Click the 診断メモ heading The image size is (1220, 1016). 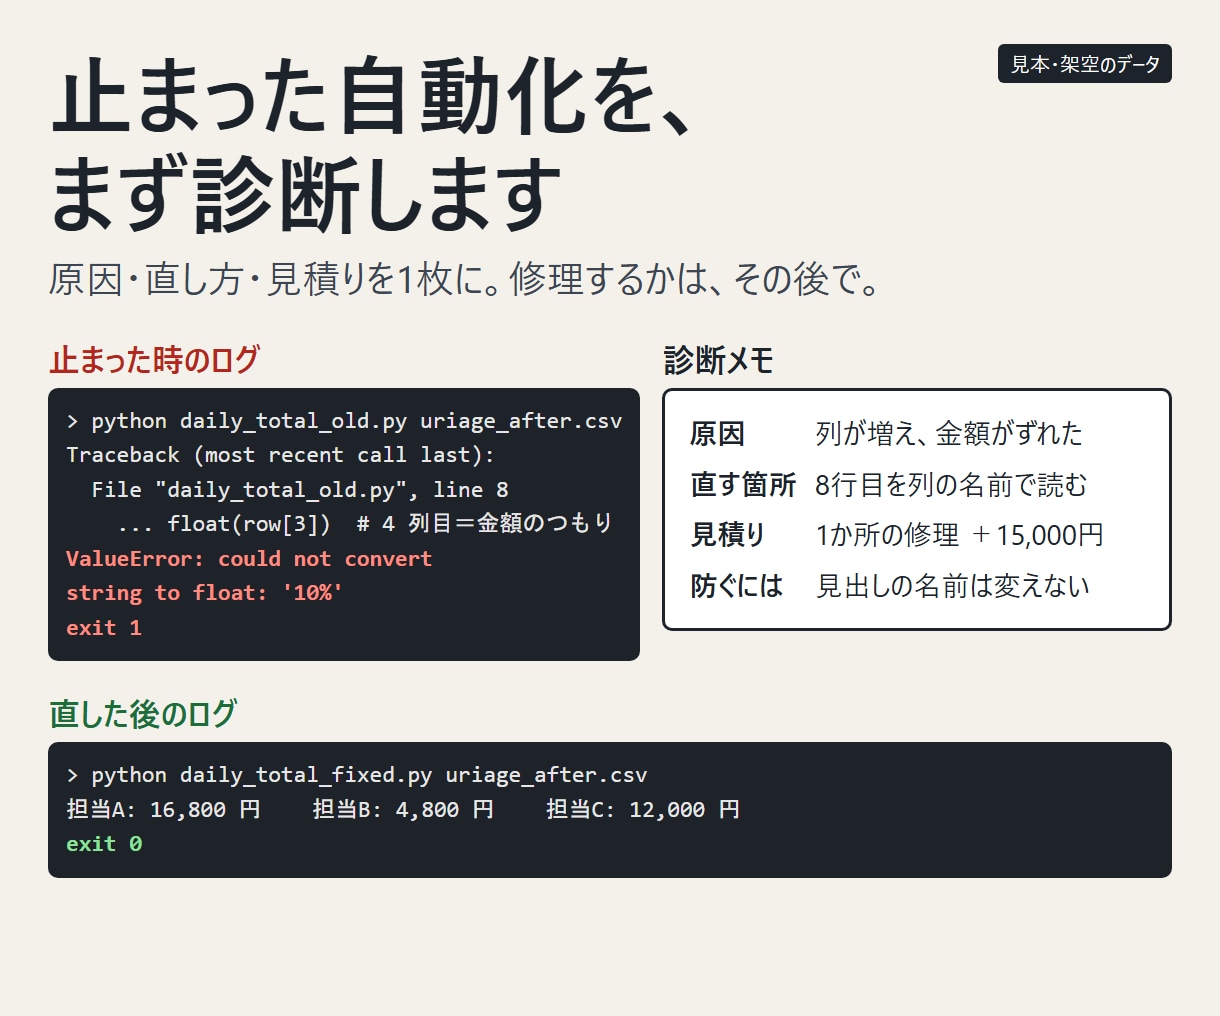click(x=718, y=361)
